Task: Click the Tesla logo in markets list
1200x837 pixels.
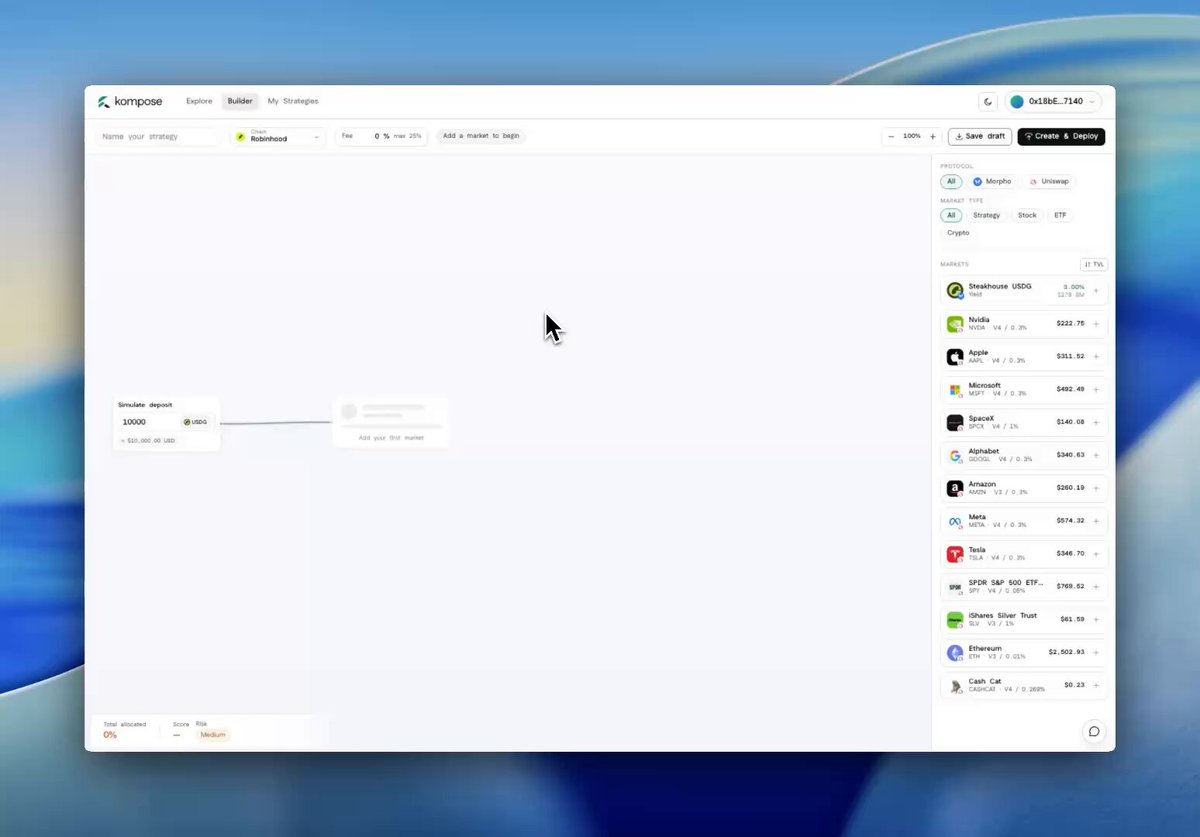Action: (x=955, y=554)
